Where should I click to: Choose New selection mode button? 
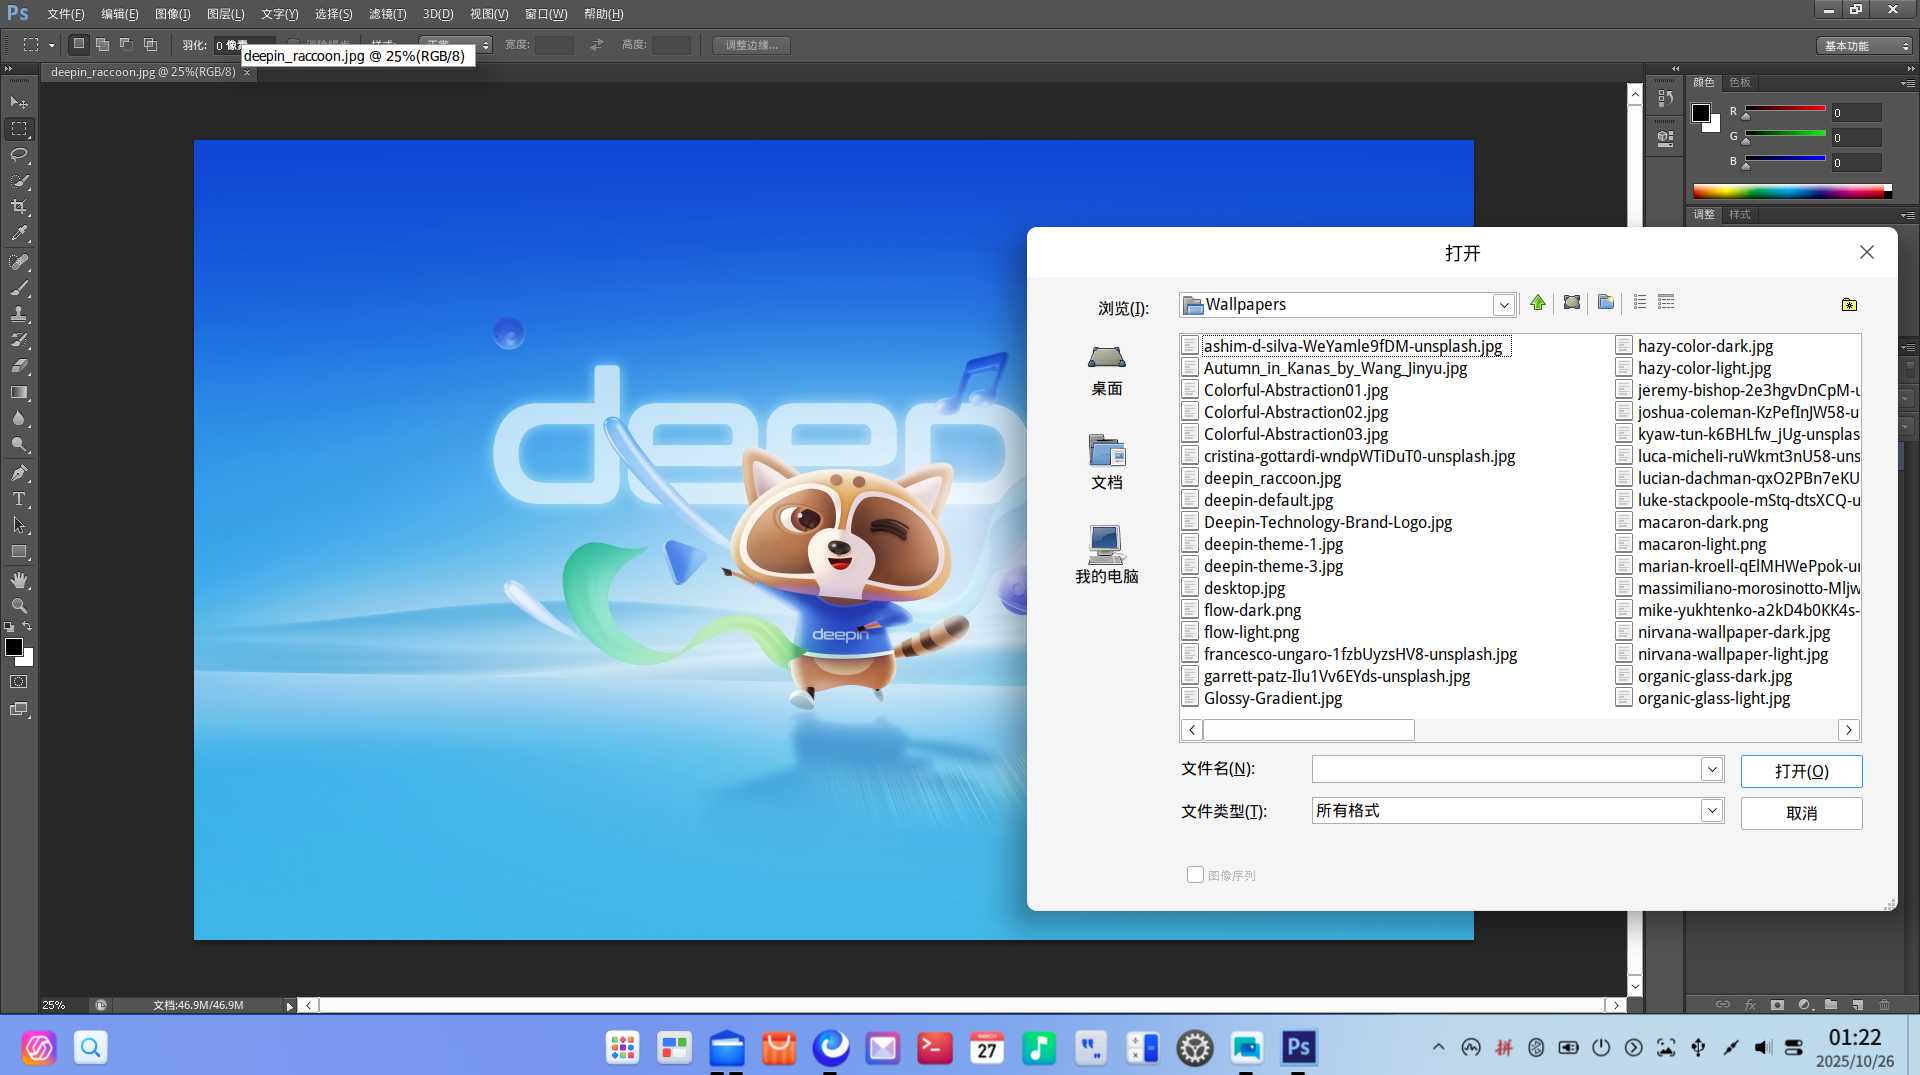pos(78,45)
